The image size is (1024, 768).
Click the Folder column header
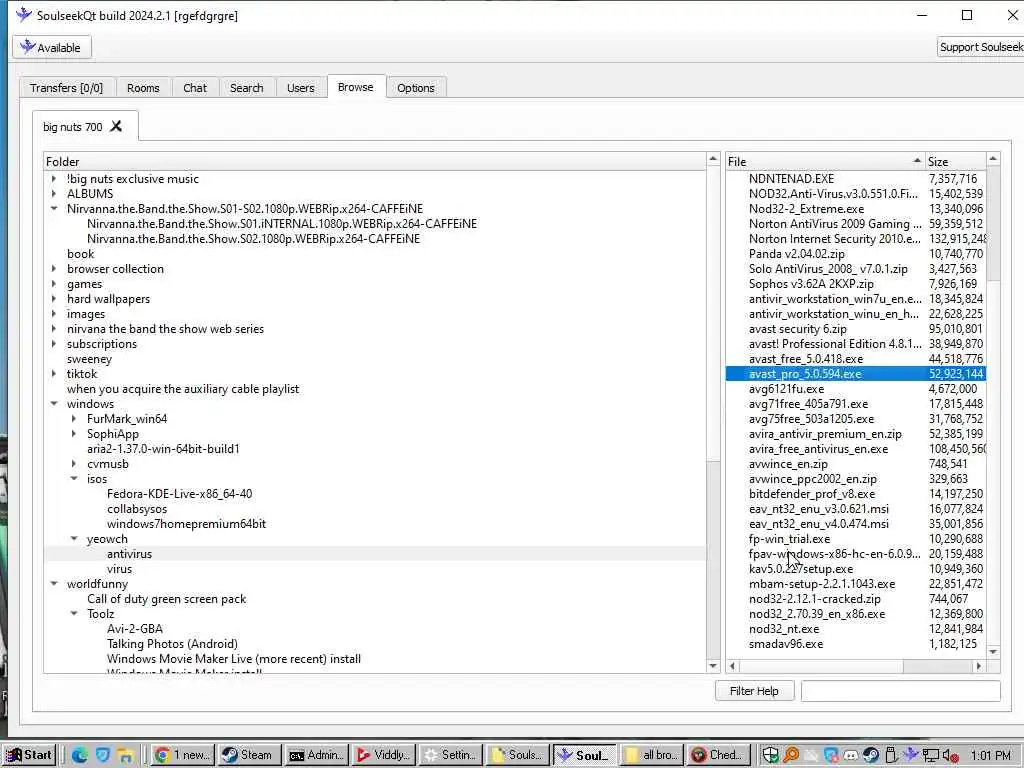[375, 161]
